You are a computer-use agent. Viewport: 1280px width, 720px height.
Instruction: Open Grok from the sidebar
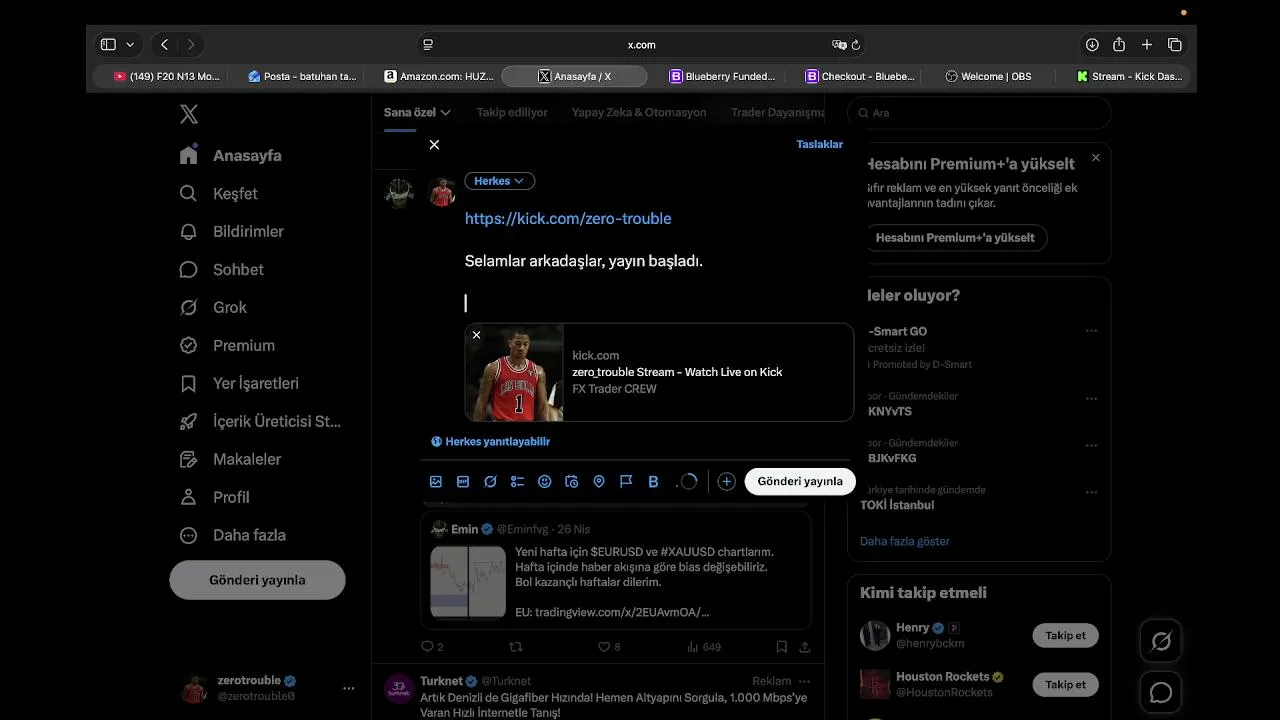[x=214, y=307]
